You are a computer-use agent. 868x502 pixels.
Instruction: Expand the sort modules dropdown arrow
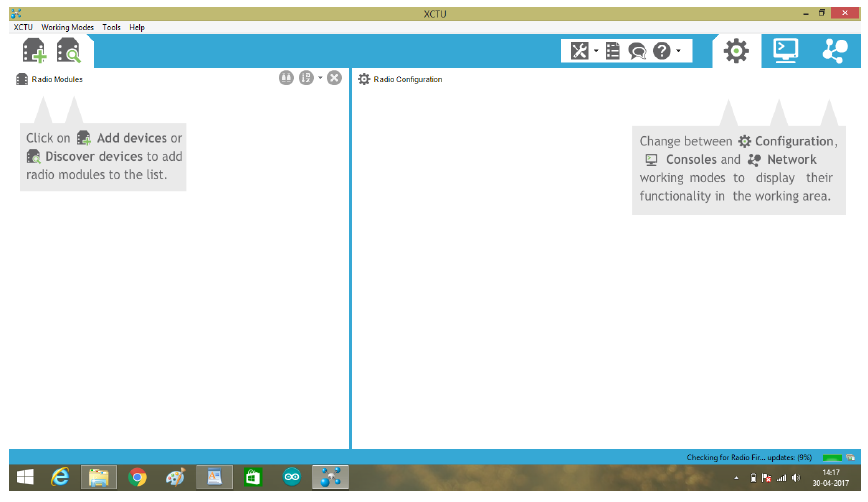[x=320, y=77]
